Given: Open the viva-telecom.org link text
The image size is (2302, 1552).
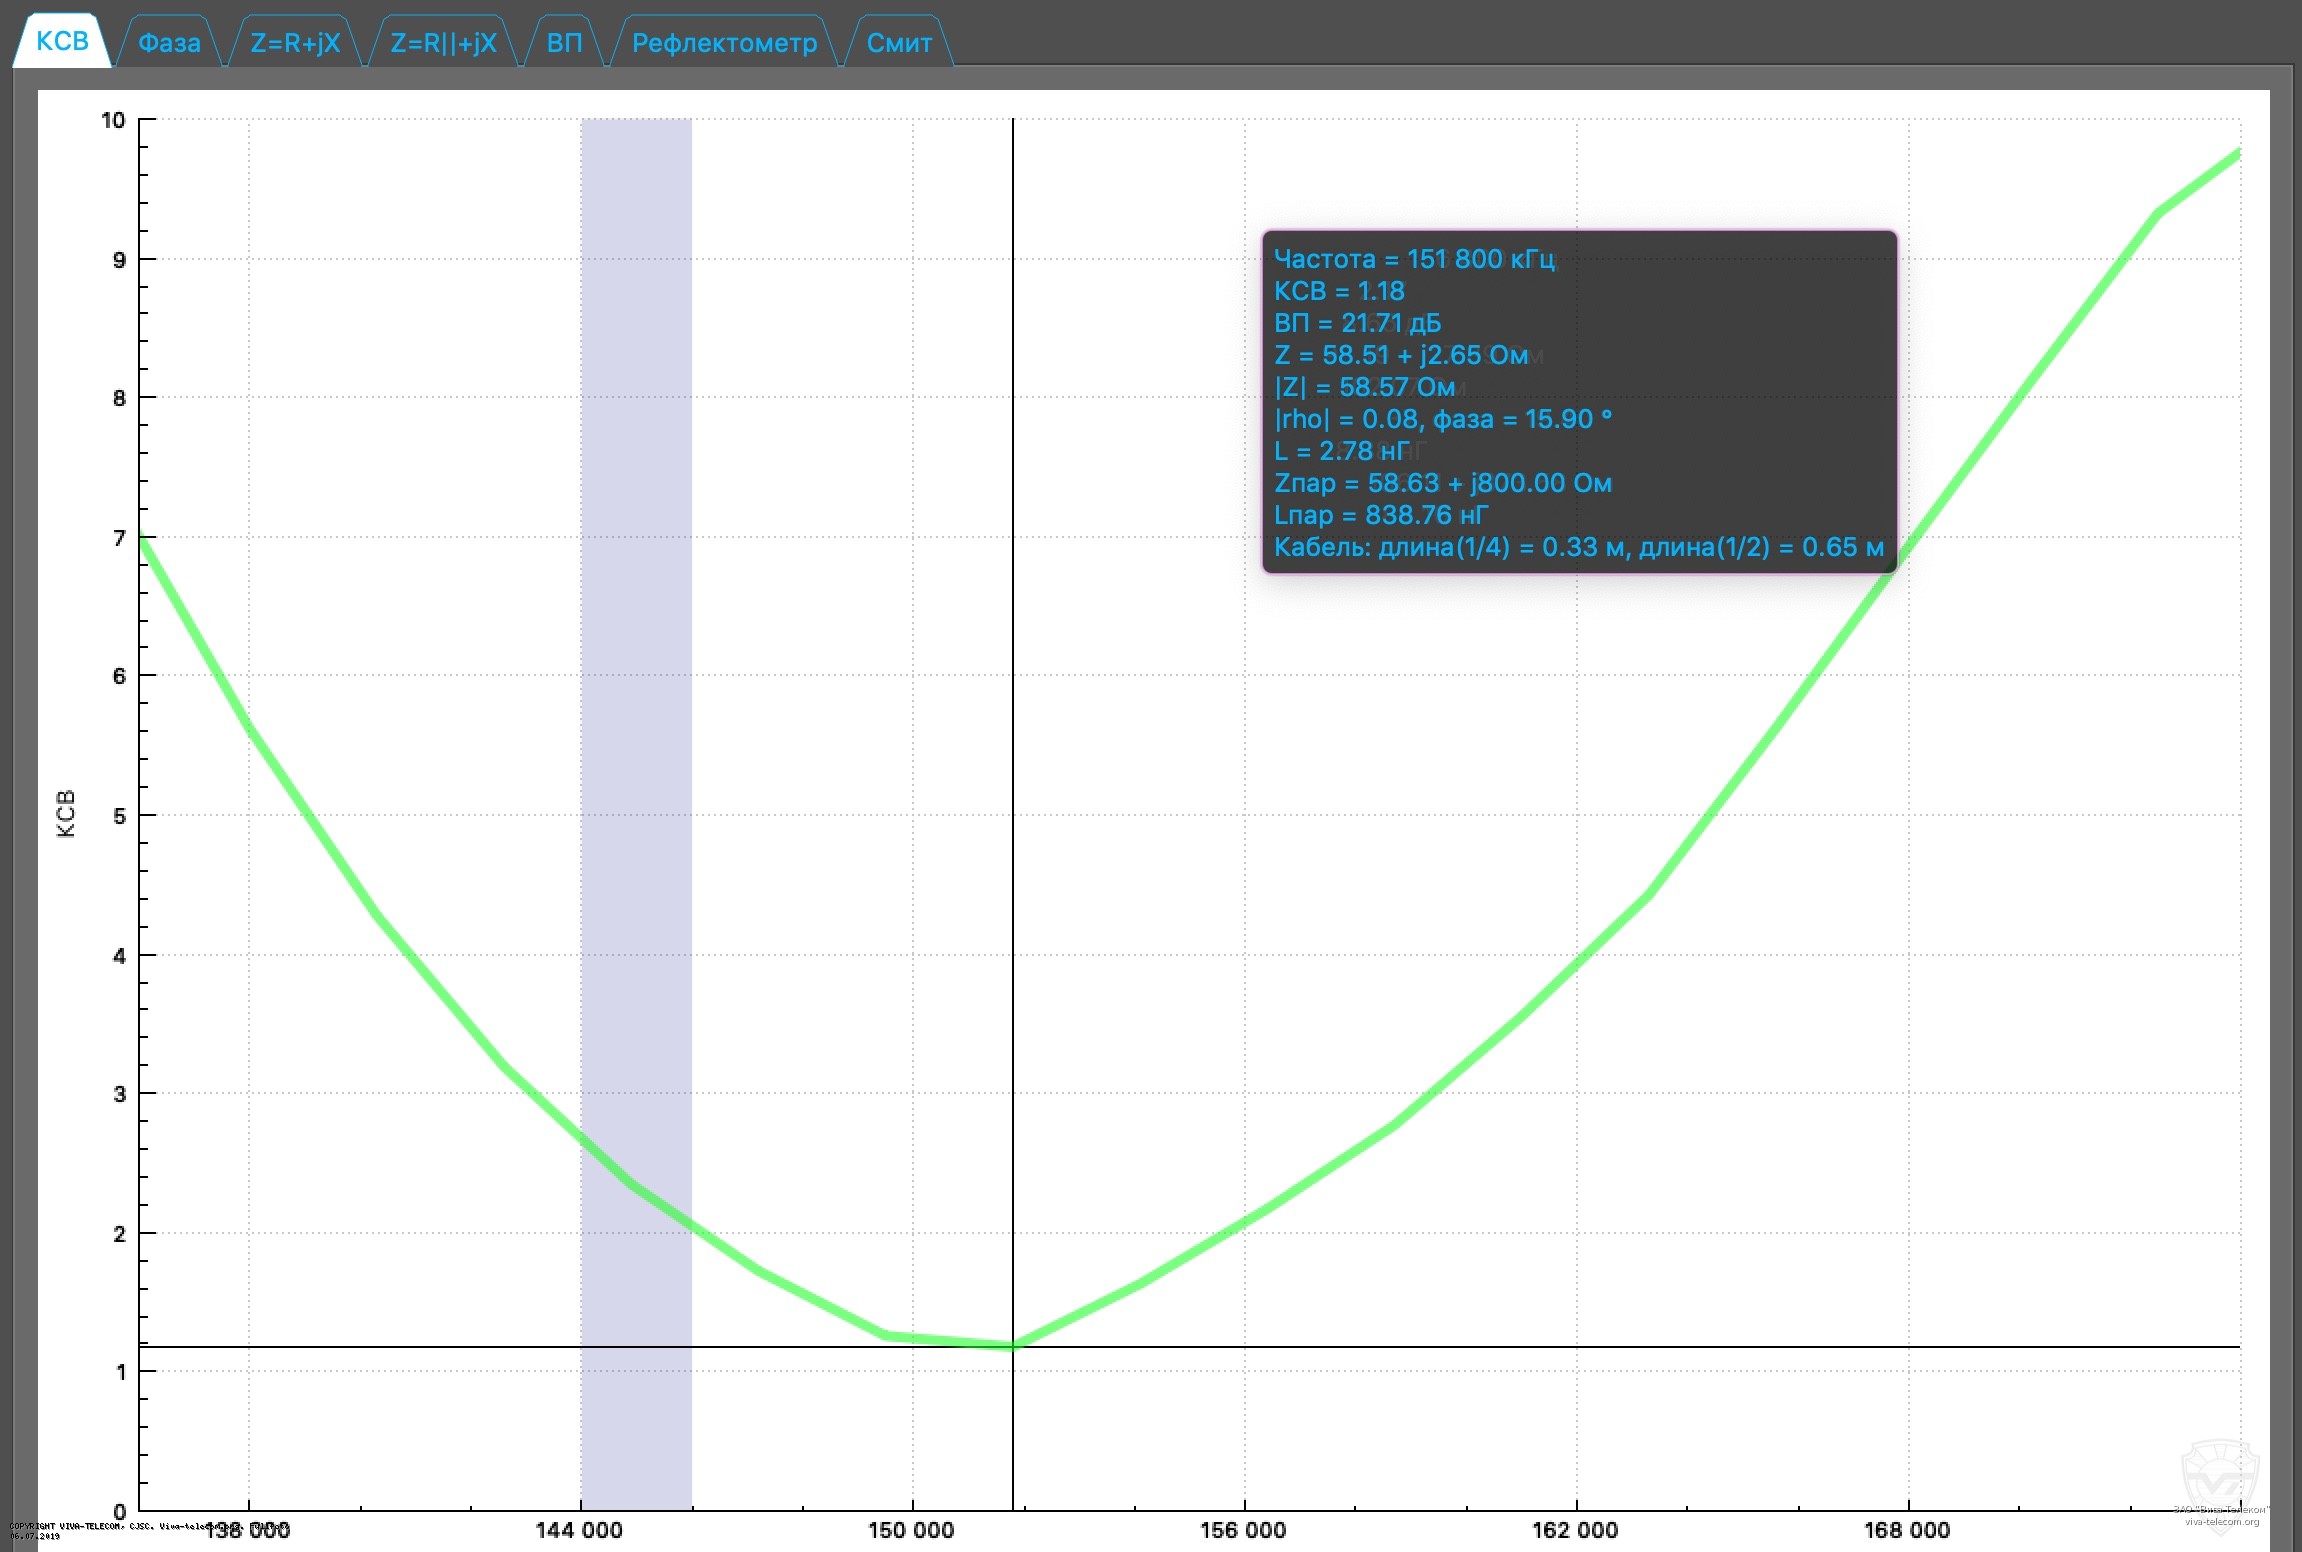Looking at the screenshot, I should (x=2221, y=1522).
